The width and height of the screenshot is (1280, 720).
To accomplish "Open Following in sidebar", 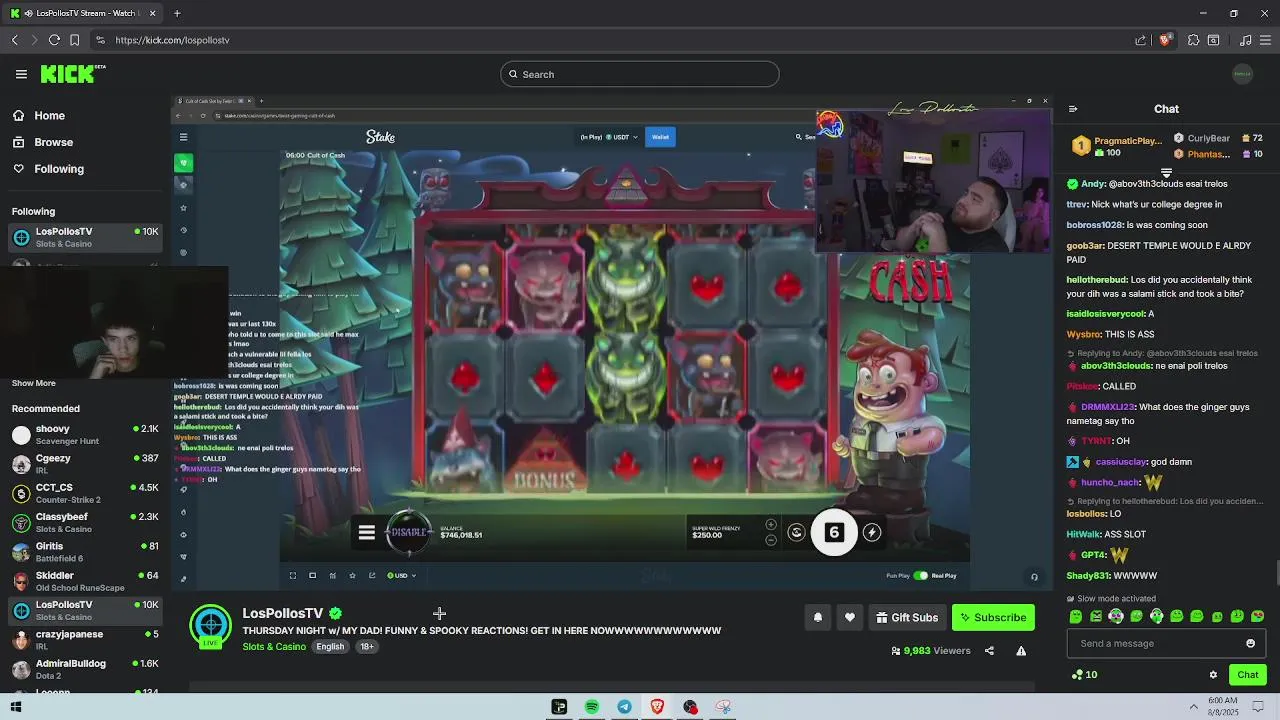I will 47,169.
